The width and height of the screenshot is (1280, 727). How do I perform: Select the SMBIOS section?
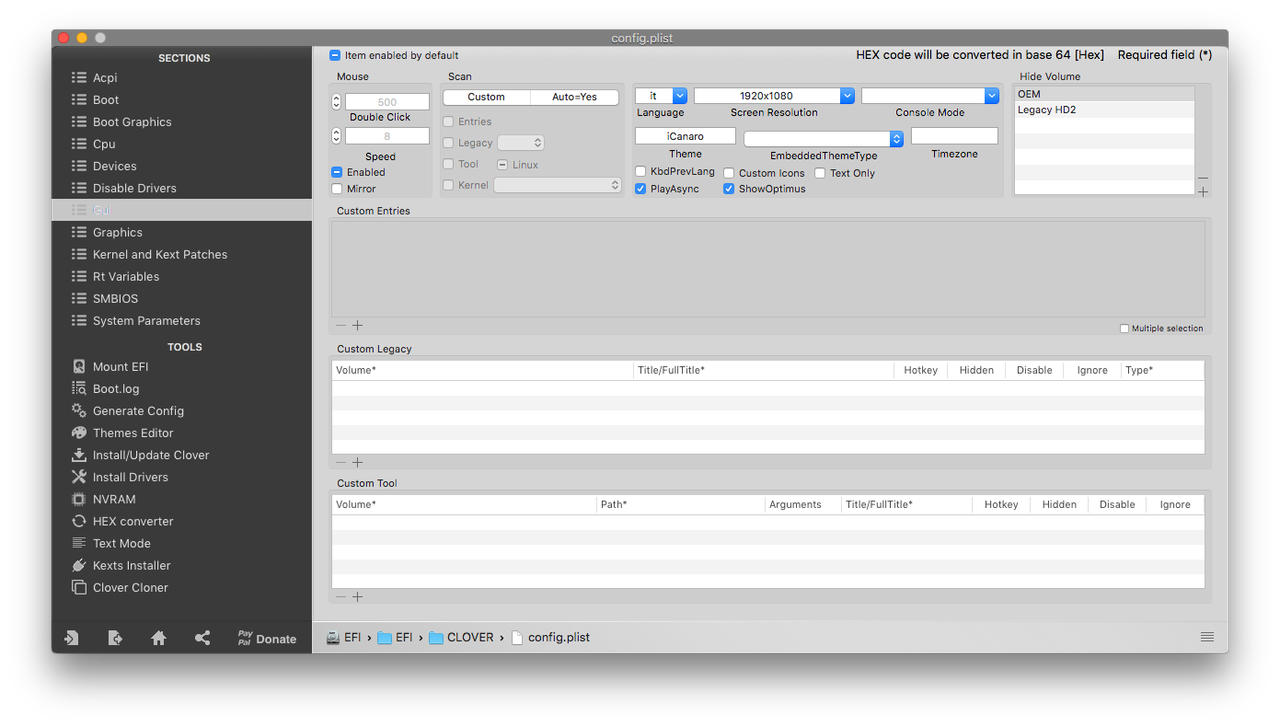115,298
